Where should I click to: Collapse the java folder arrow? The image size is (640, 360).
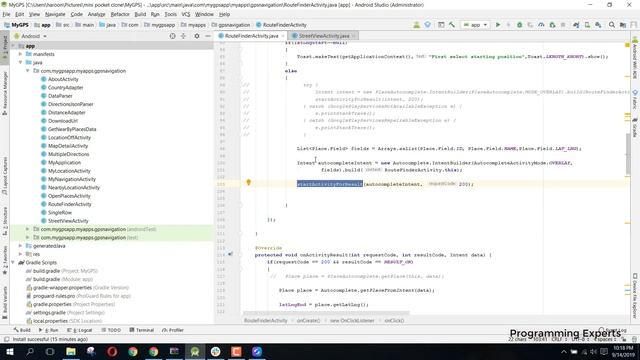tap(20, 62)
